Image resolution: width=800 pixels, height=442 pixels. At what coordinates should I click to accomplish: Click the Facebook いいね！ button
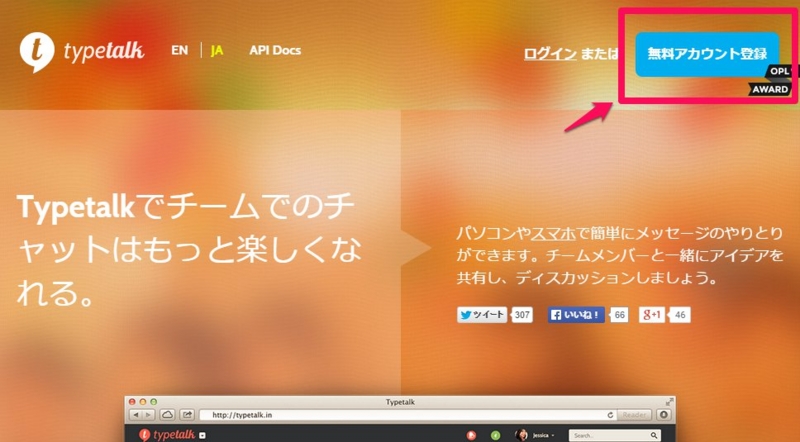click(576, 314)
